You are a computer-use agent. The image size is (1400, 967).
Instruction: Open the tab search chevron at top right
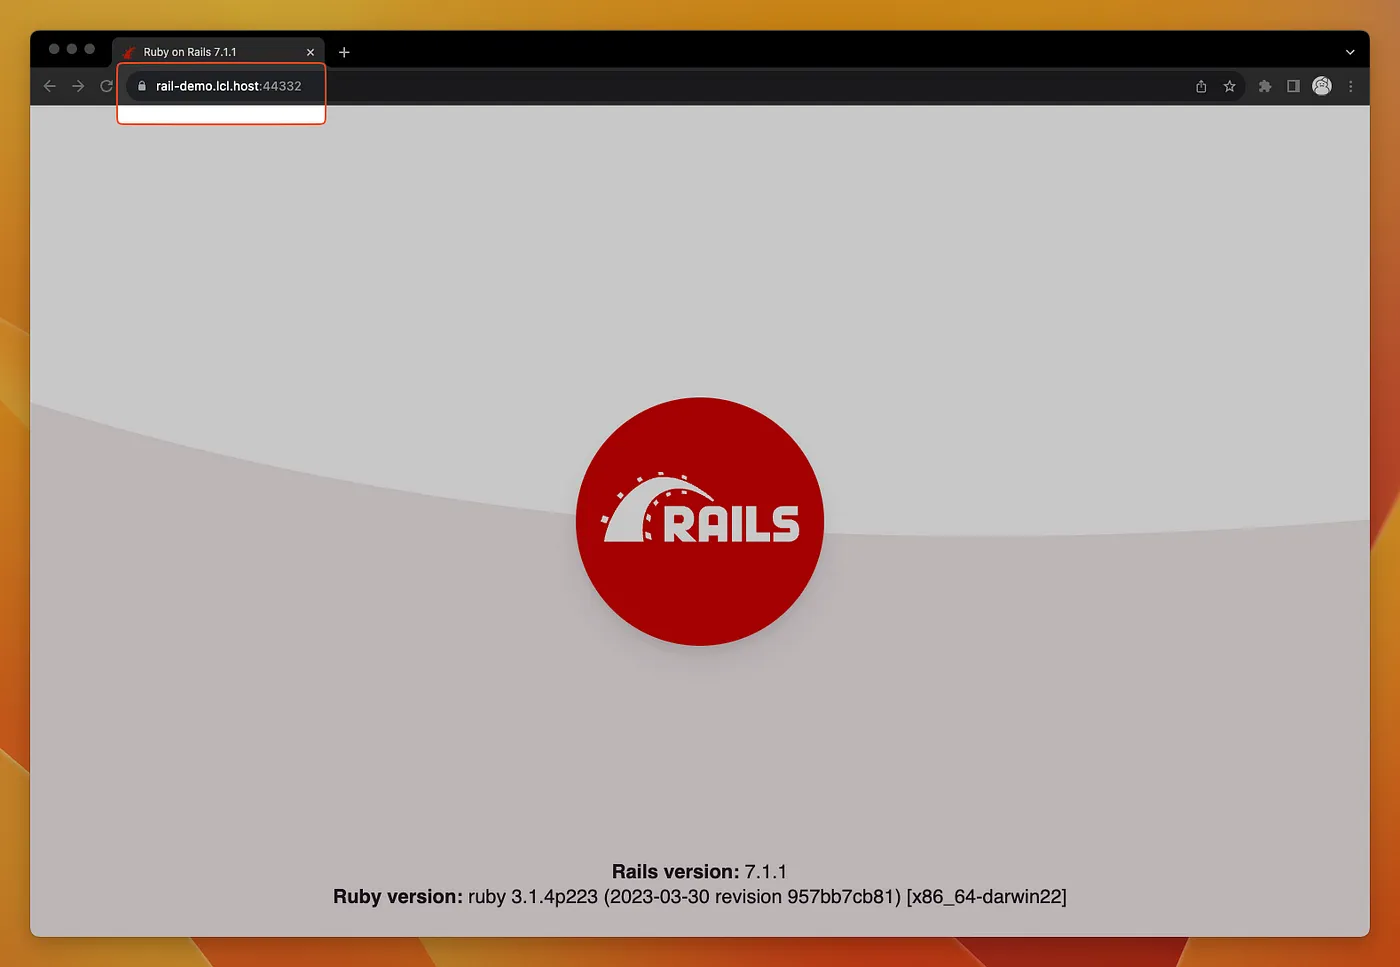coord(1350,51)
